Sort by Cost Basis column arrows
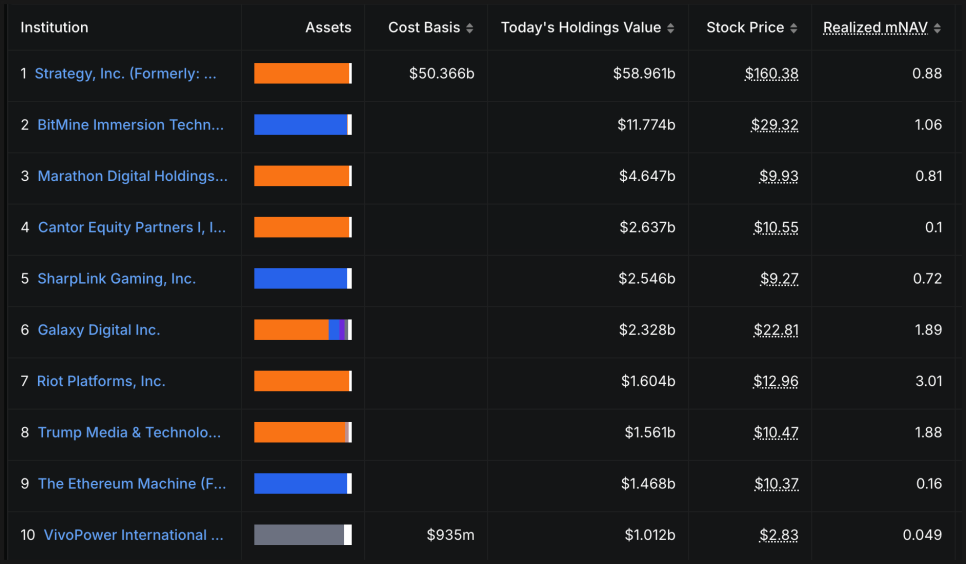Screen dimensions: 966x564 pyautogui.click(x=470, y=28)
